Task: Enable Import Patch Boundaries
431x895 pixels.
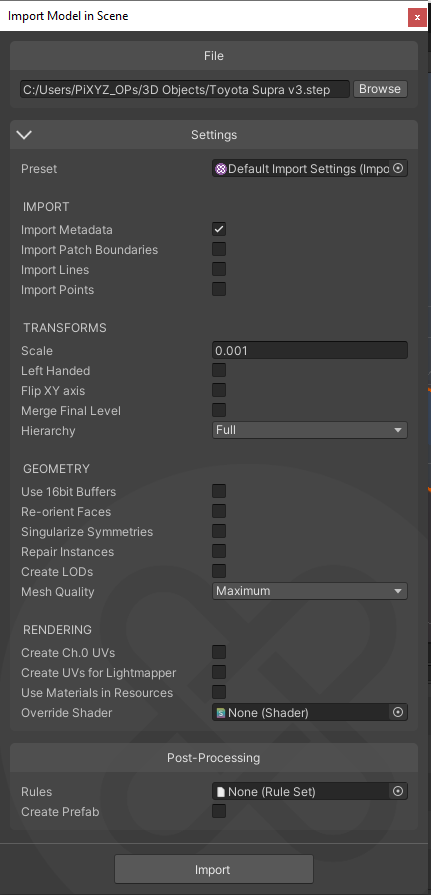Action: (219, 249)
